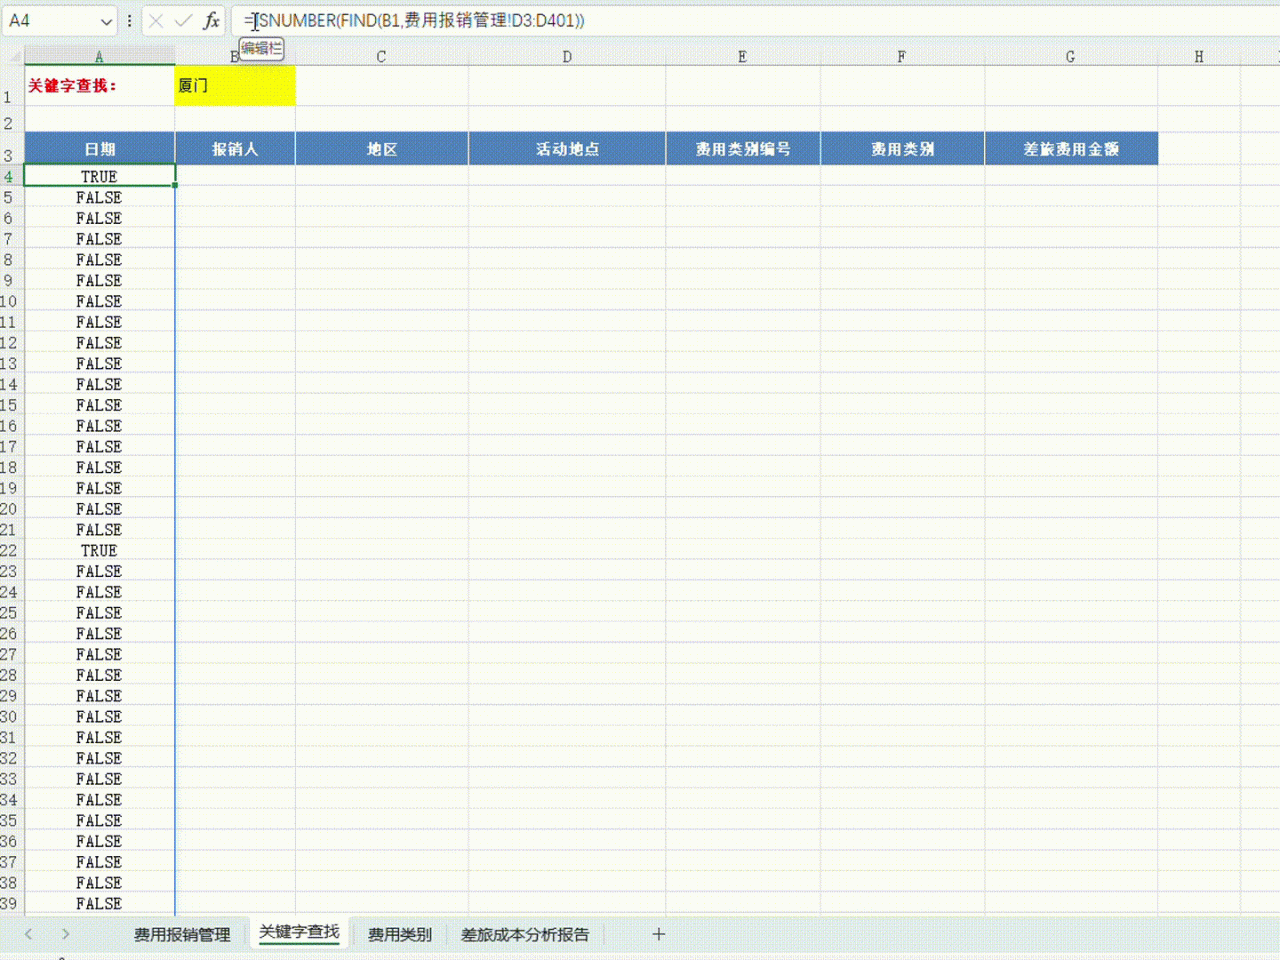Select column header A
This screenshot has width=1280, height=960.
click(x=99, y=56)
